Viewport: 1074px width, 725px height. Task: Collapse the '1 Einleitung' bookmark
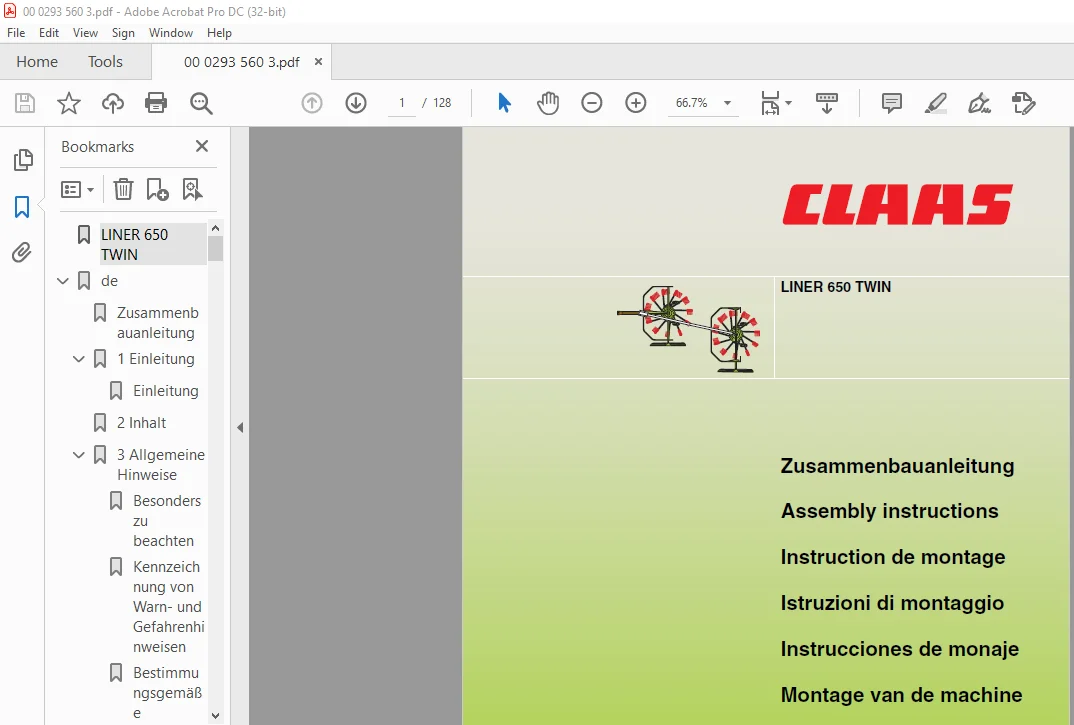(x=79, y=359)
